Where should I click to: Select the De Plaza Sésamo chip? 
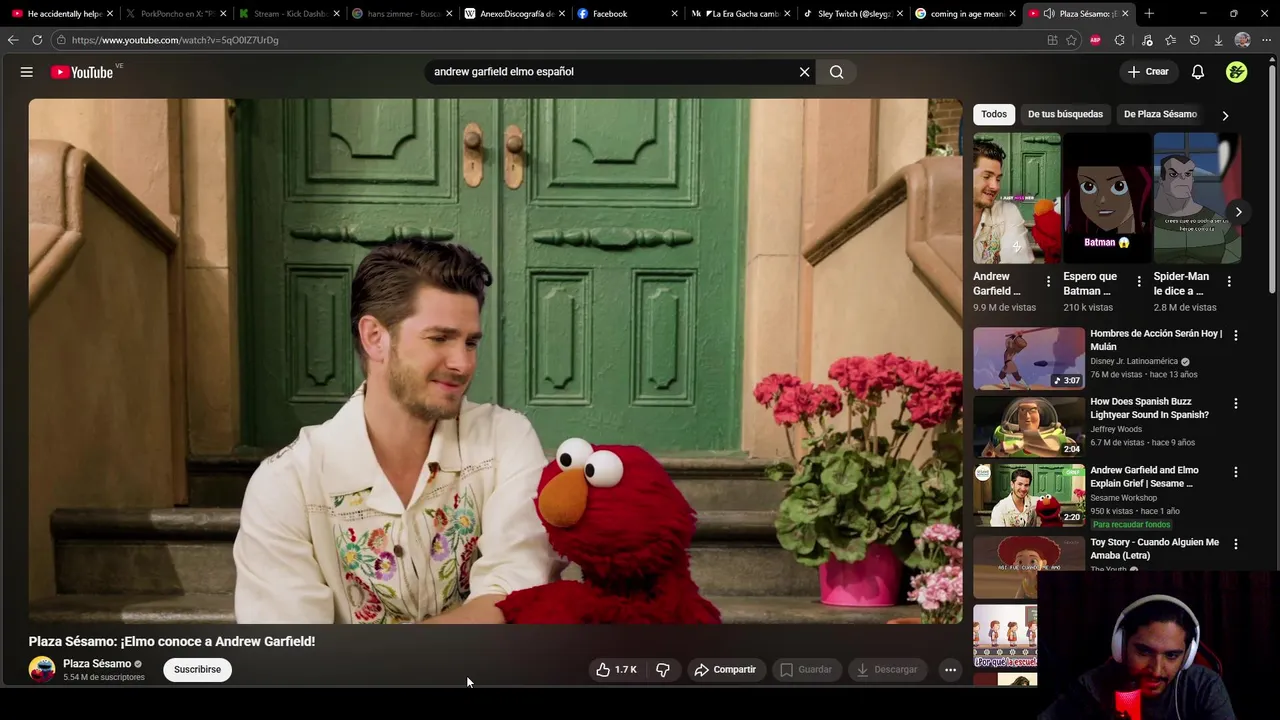point(1160,114)
